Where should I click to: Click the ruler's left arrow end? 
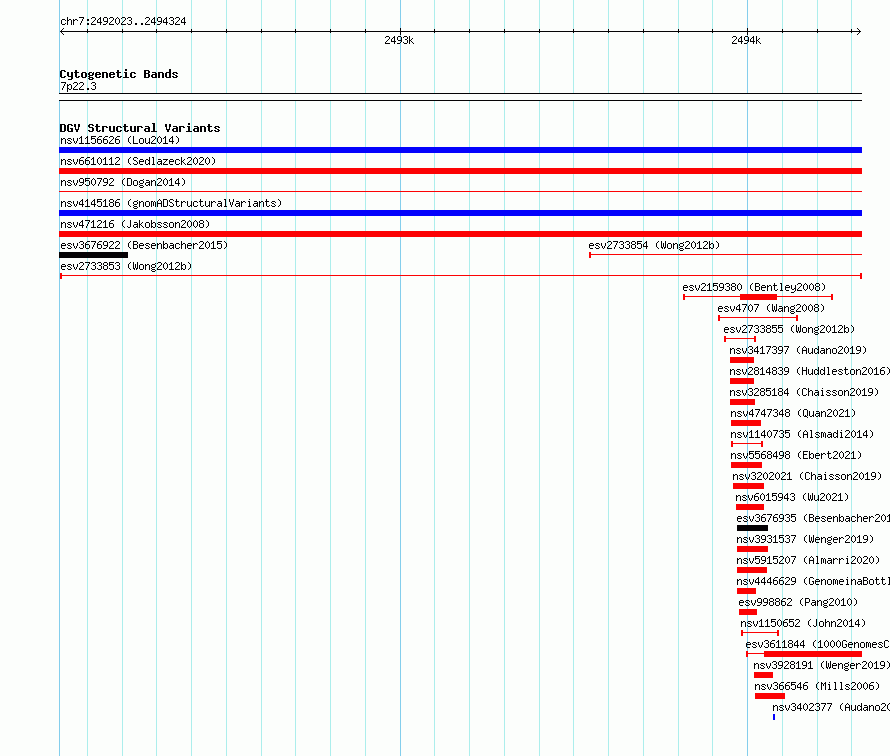[x=62, y=32]
